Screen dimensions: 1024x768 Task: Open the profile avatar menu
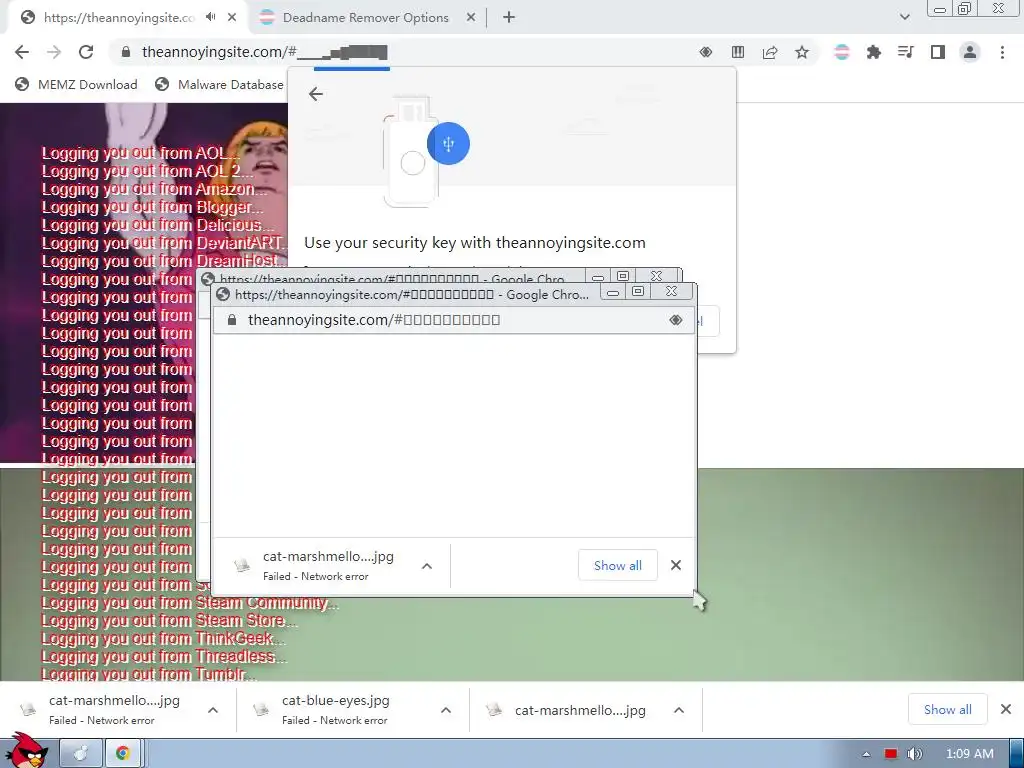tap(970, 52)
